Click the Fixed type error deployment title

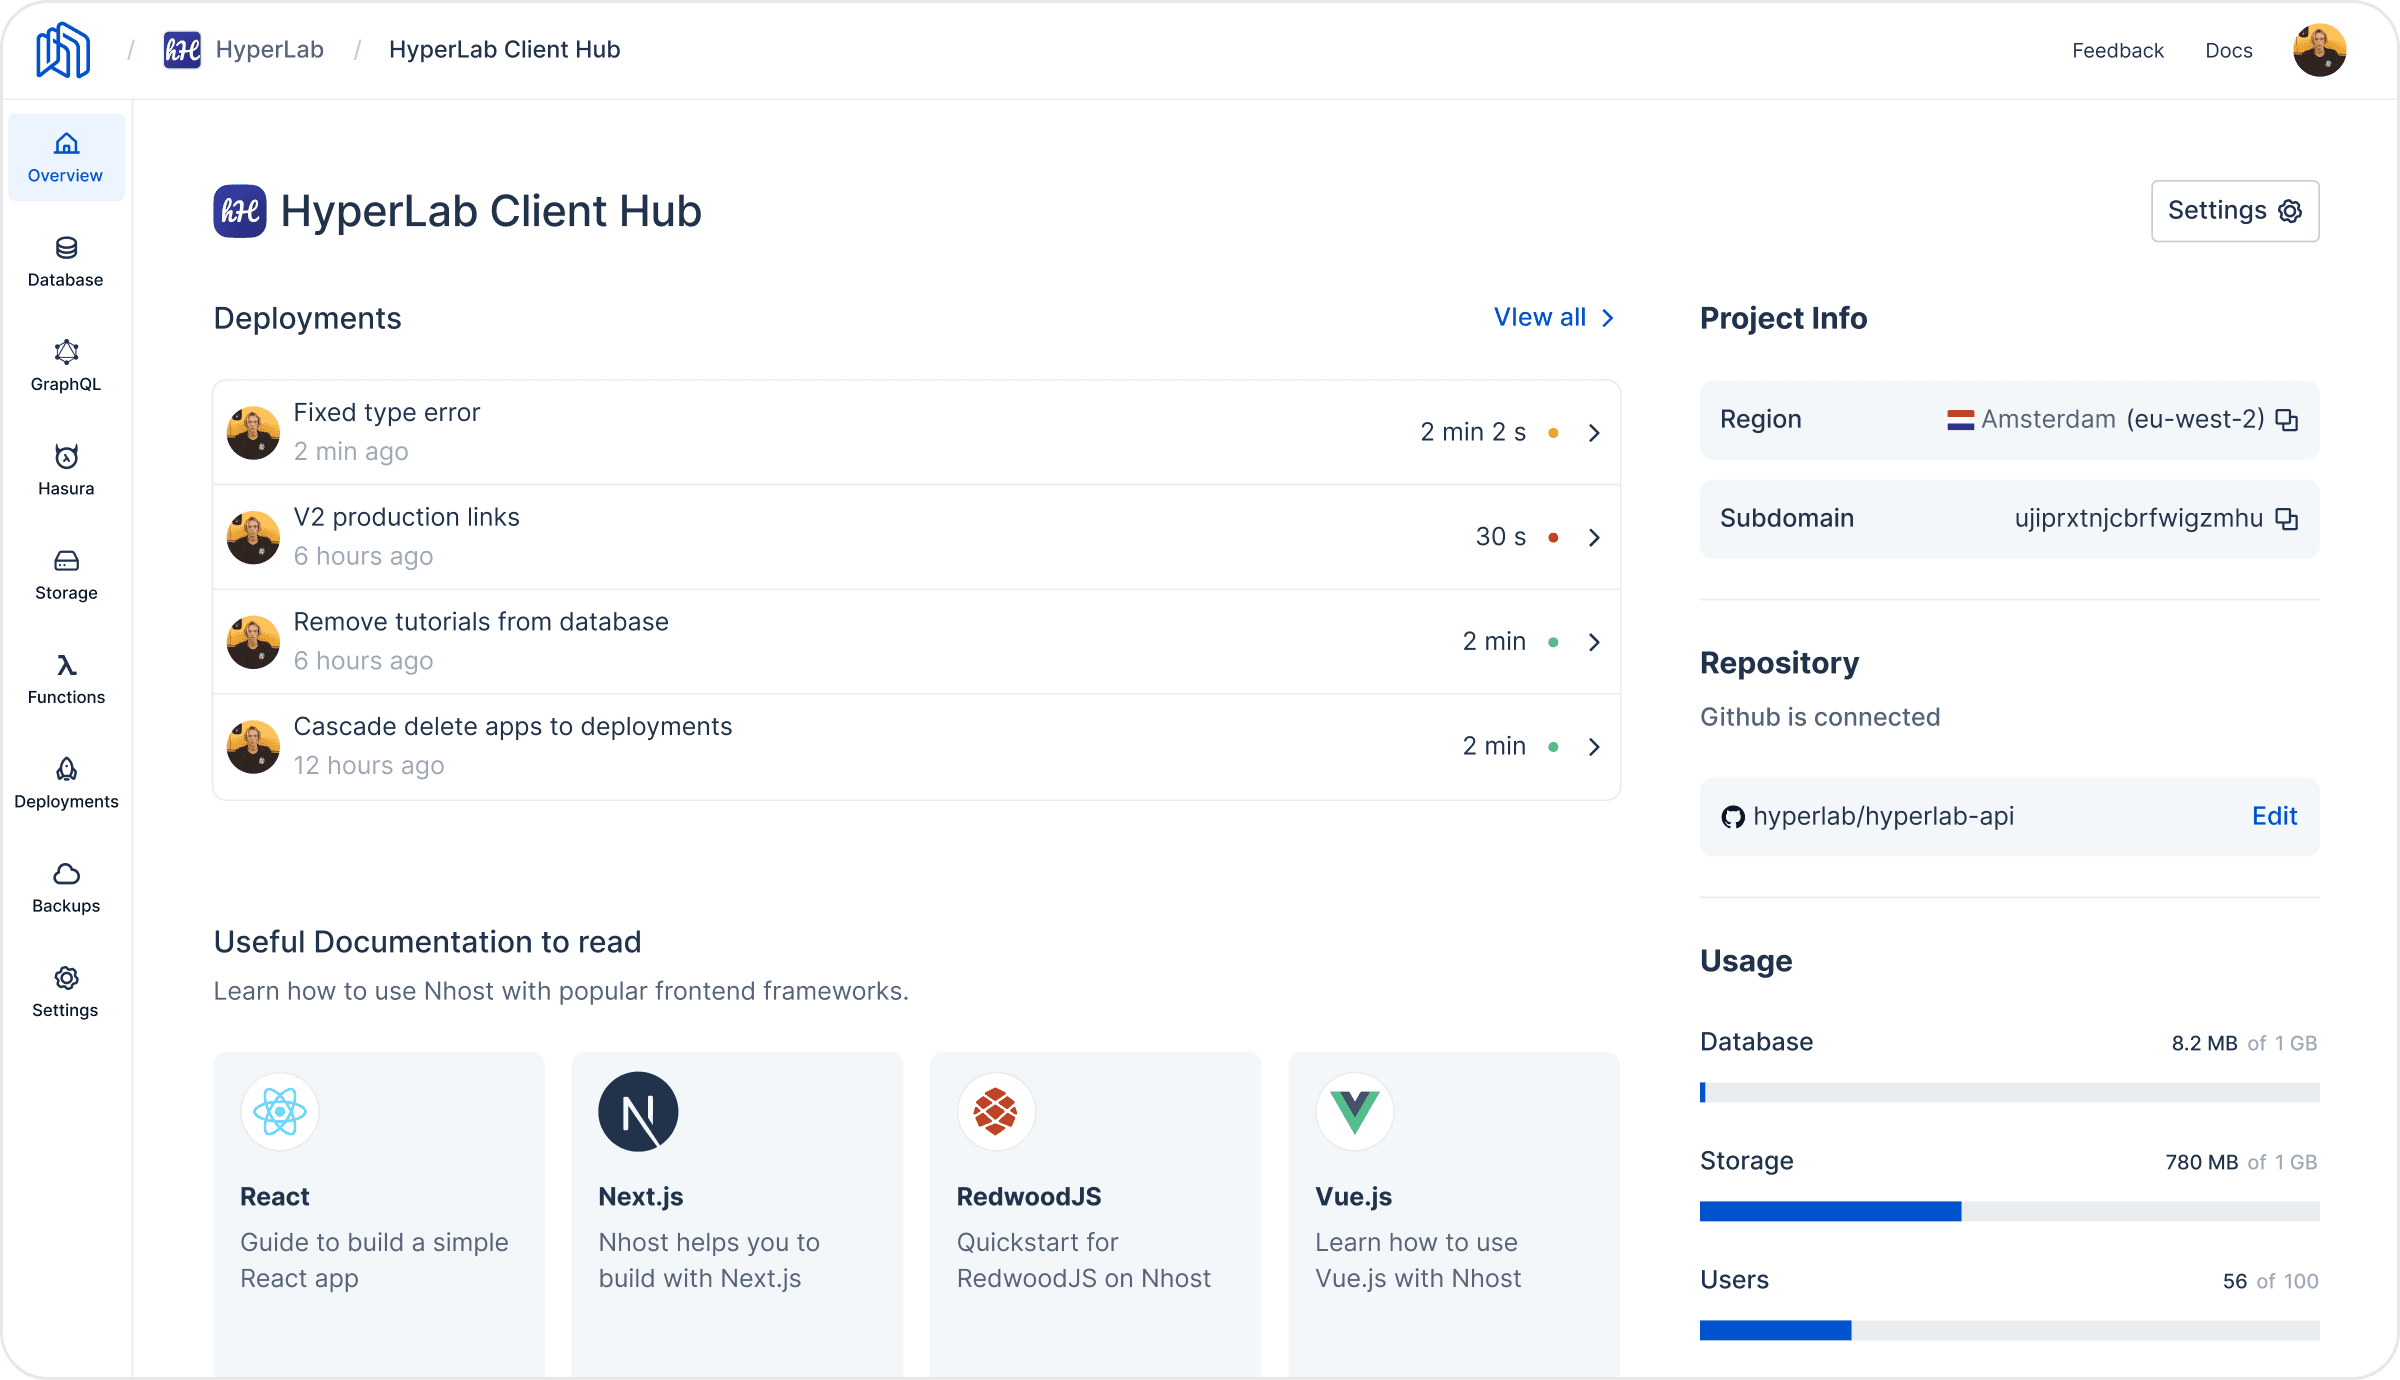[x=387, y=413]
